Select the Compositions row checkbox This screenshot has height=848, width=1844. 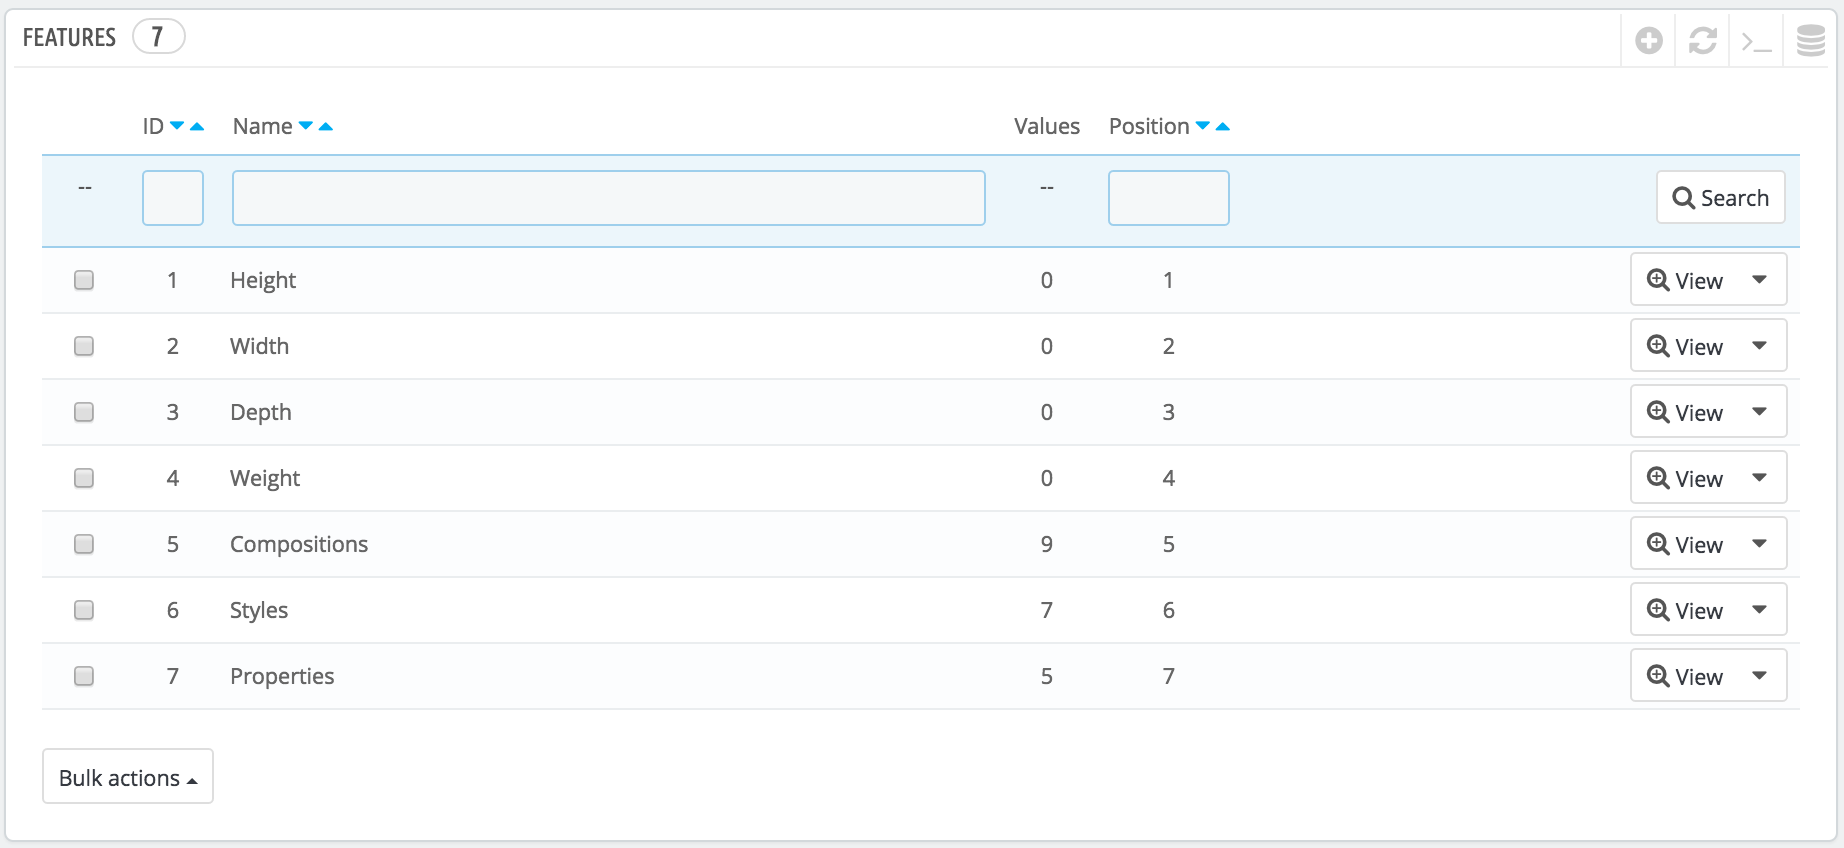(84, 544)
